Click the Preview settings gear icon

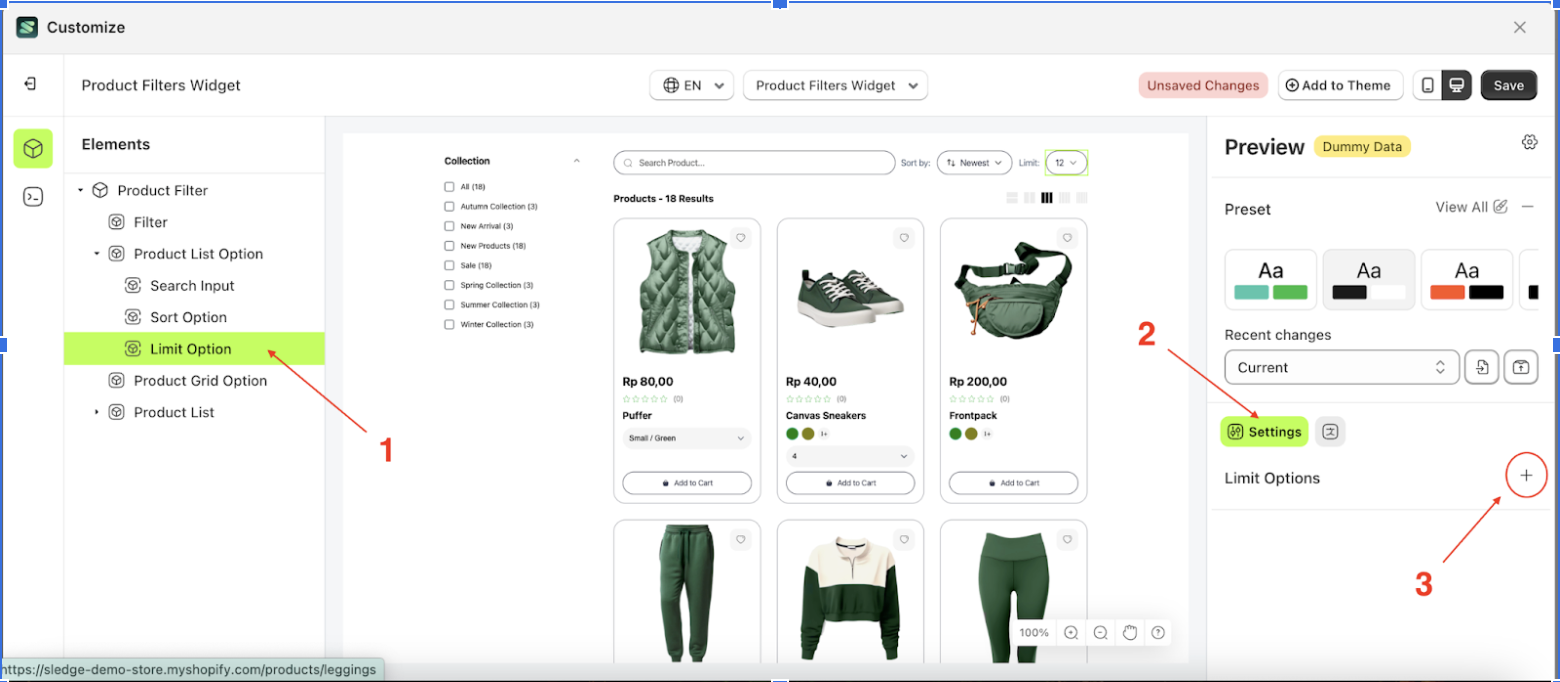[x=1528, y=142]
